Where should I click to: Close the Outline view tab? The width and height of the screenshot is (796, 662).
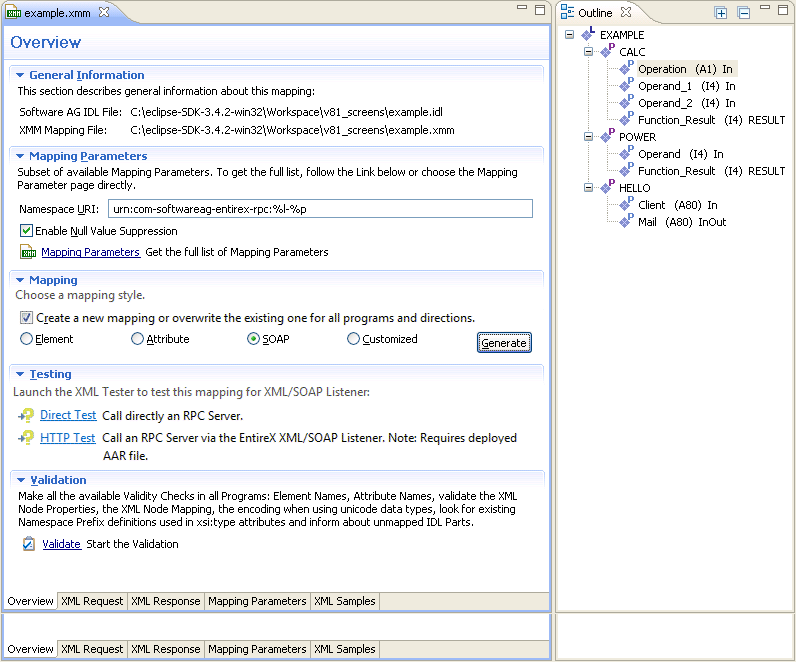tap(626, 12)
